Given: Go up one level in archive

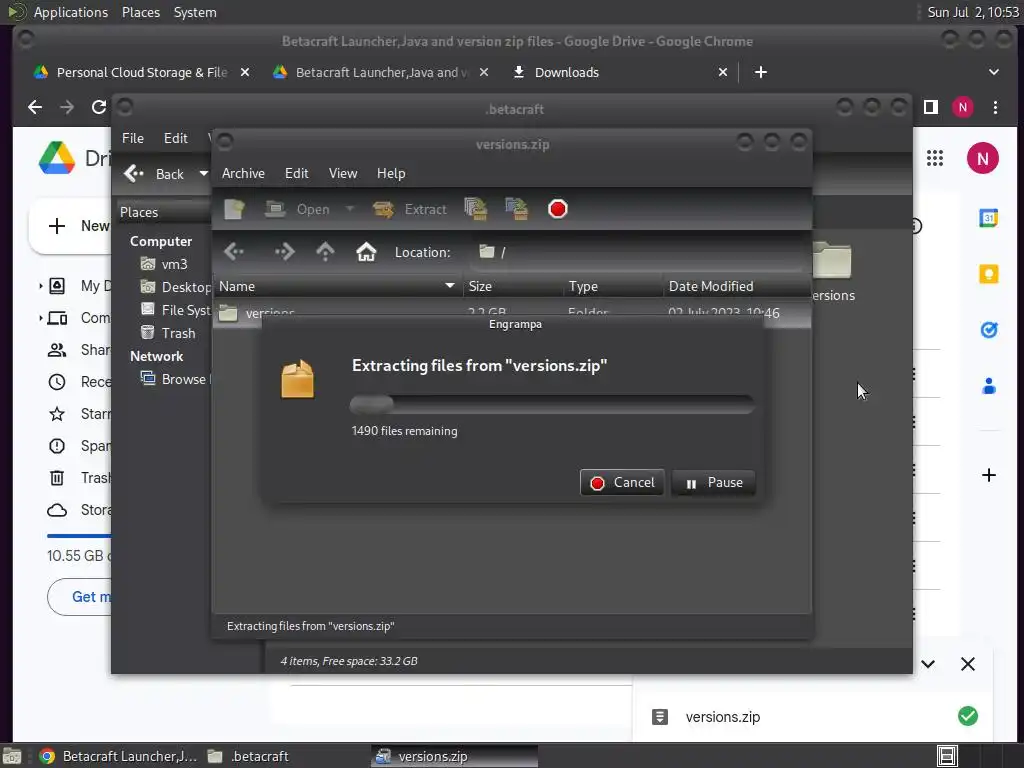Looking at the screenshot, I should pos(325,252).
